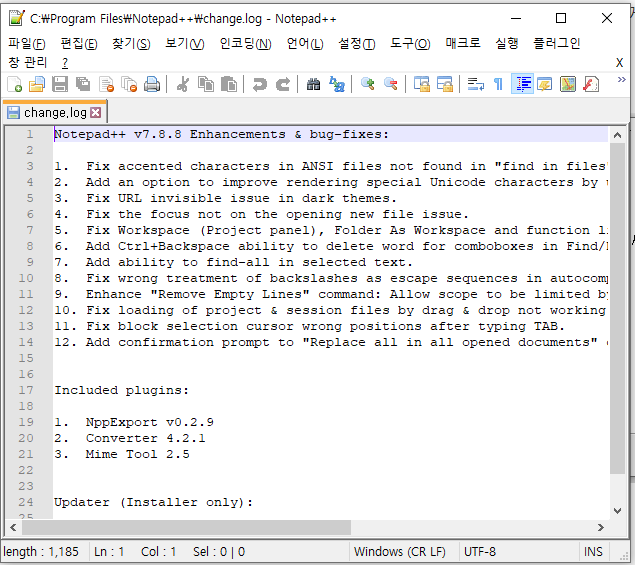This screenshot has width=635, height=565.
Task: Click the Windows (CR LF) status field
Action: 404,552
